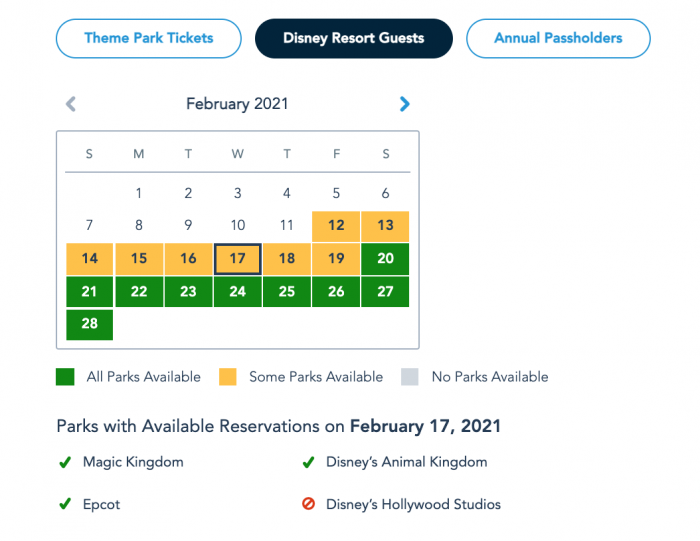Select the Disney Resort Guests tab
Viewport: 700px width, 541px height.
tap(354, 39)
